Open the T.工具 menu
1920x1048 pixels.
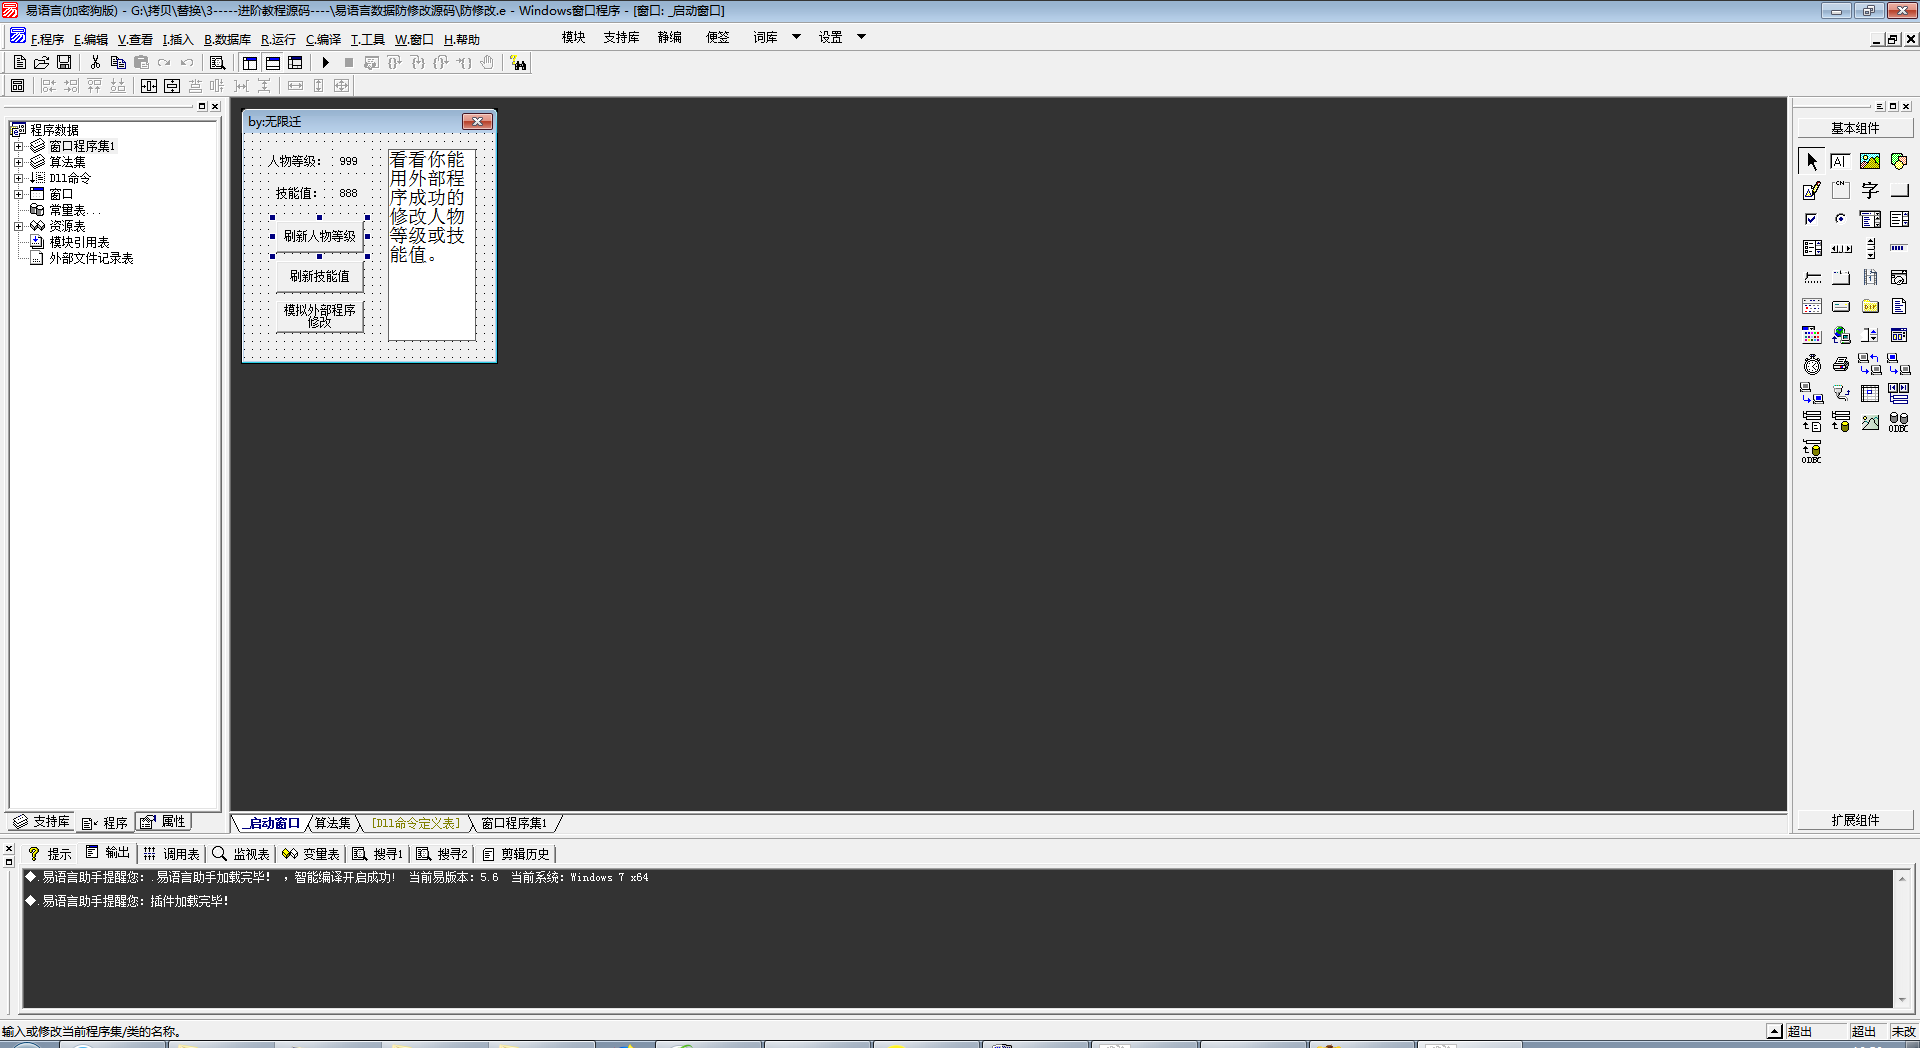point(367,39)
